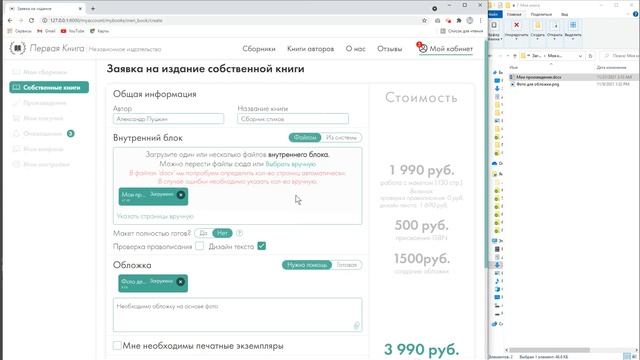Click the paperclip attach icon in textarea

pos(356,325)
